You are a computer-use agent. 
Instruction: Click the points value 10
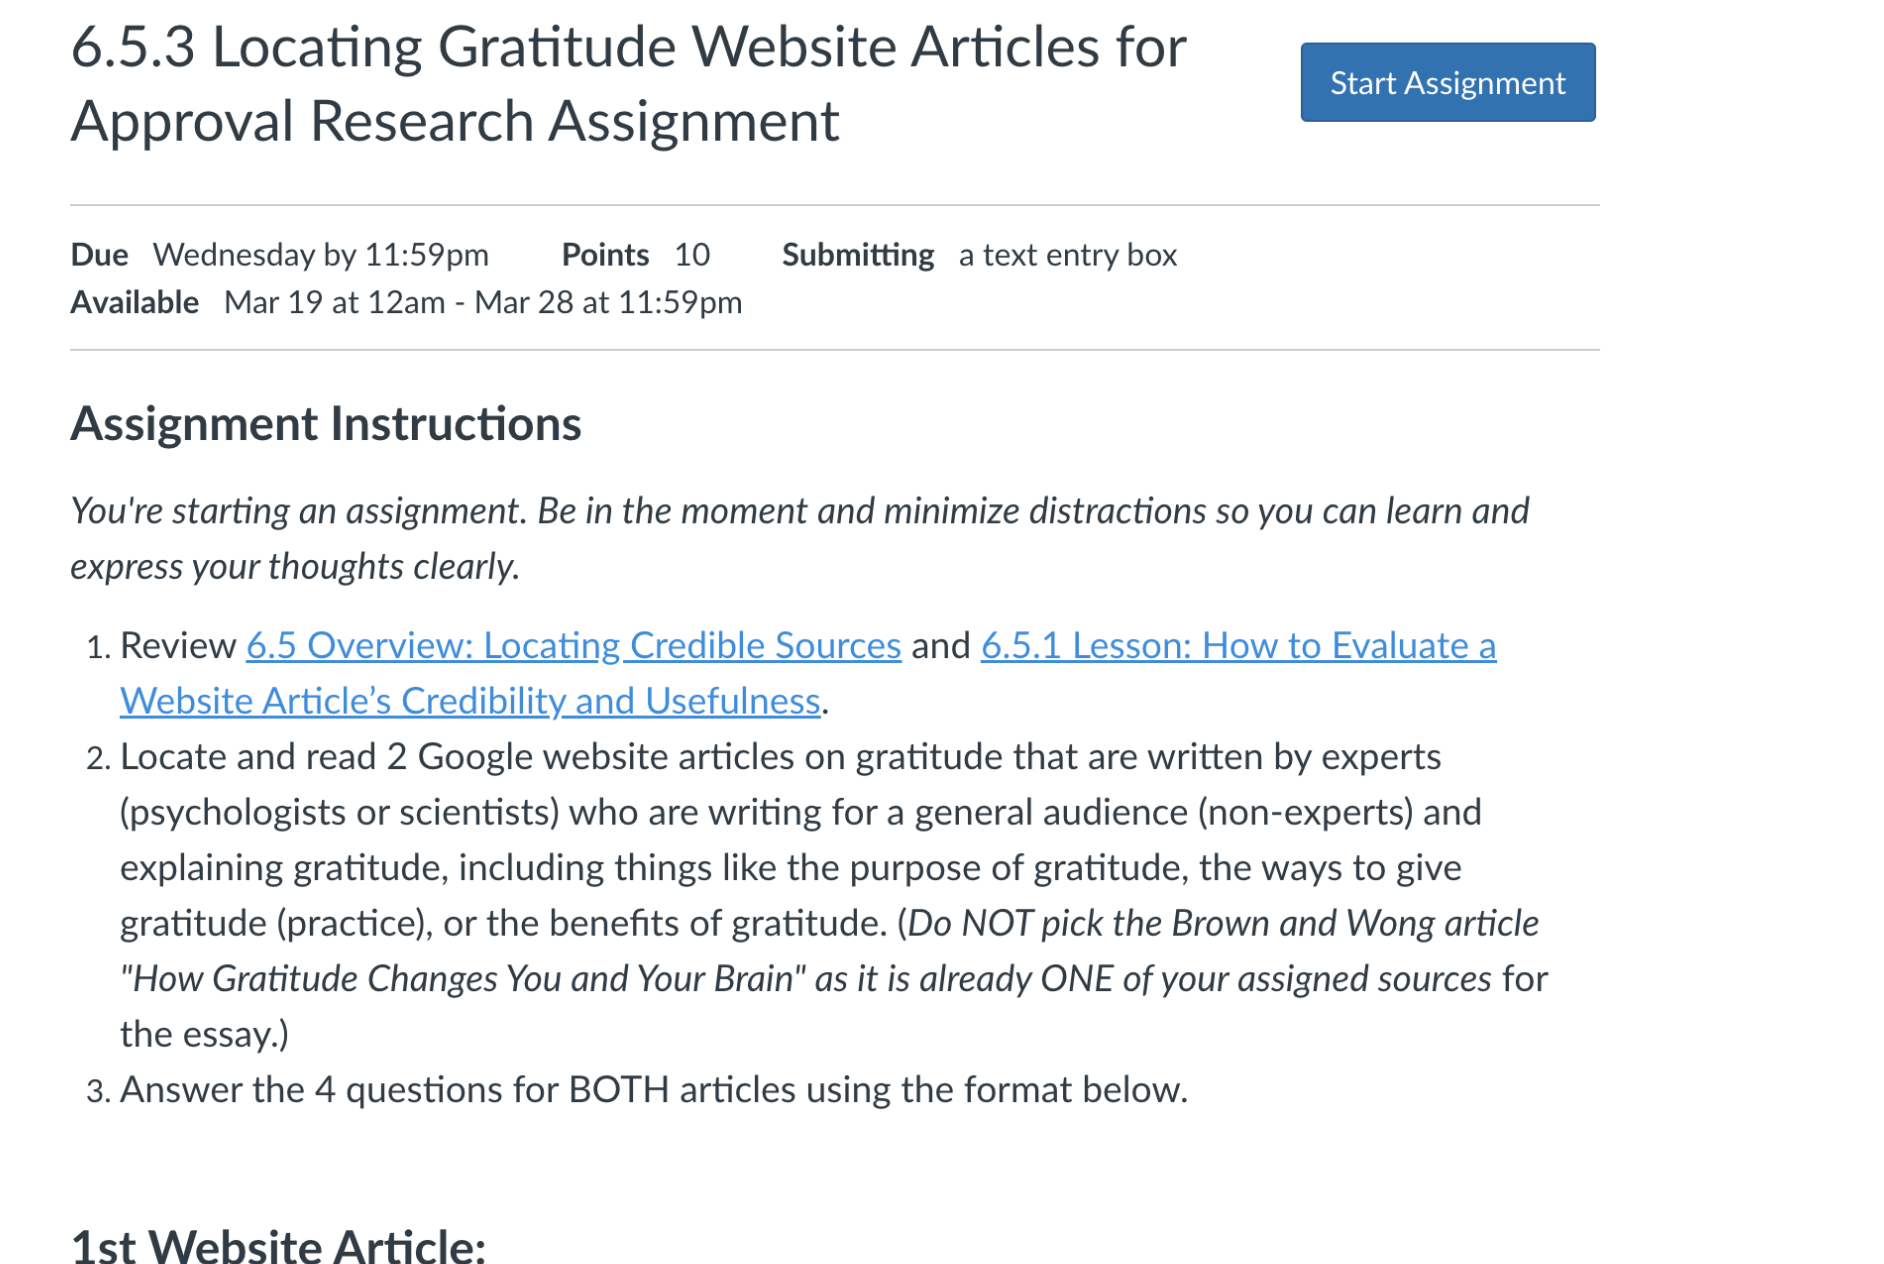pos(692,255)
